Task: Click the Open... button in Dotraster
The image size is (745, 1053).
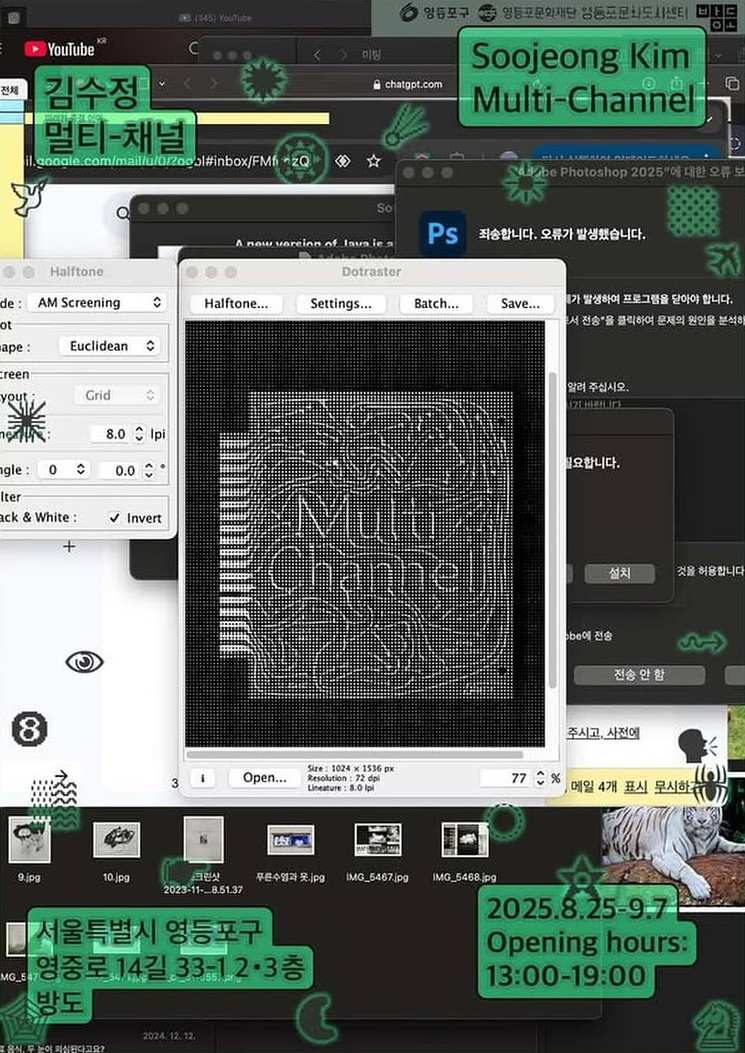Action: click(x=264, y=778)
